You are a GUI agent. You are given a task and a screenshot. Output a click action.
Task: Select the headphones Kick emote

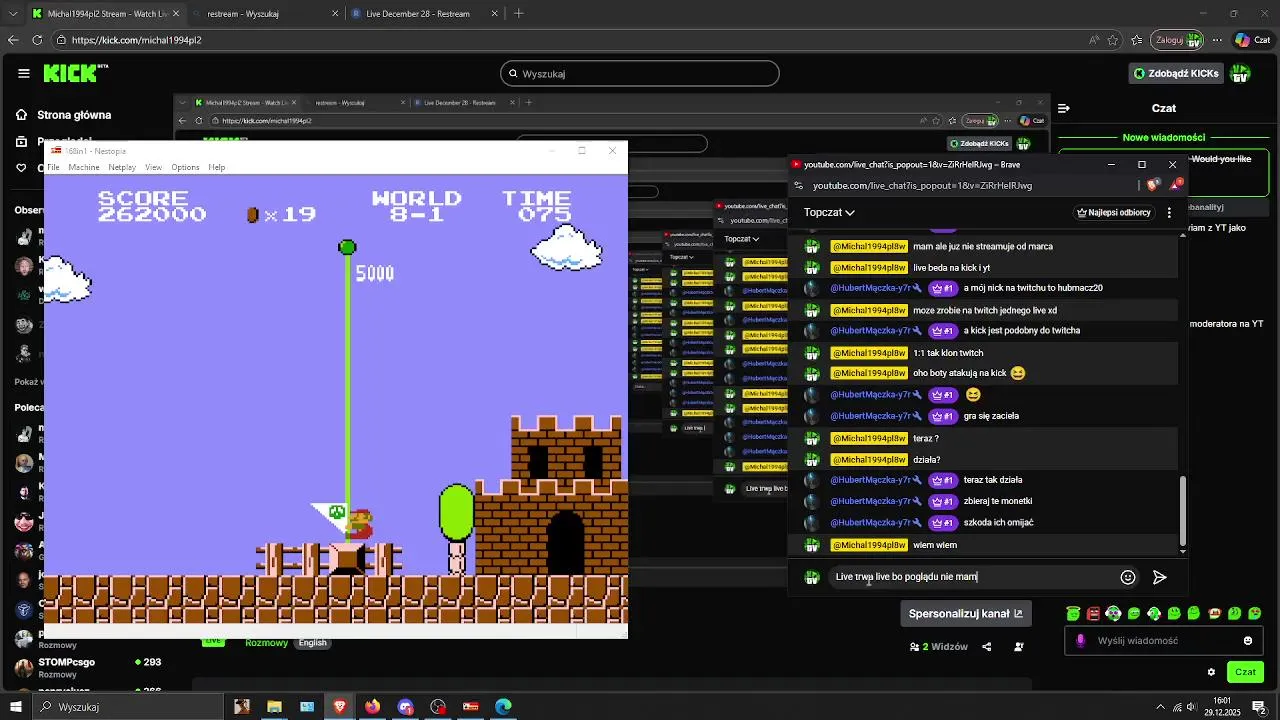point(1113,614)
